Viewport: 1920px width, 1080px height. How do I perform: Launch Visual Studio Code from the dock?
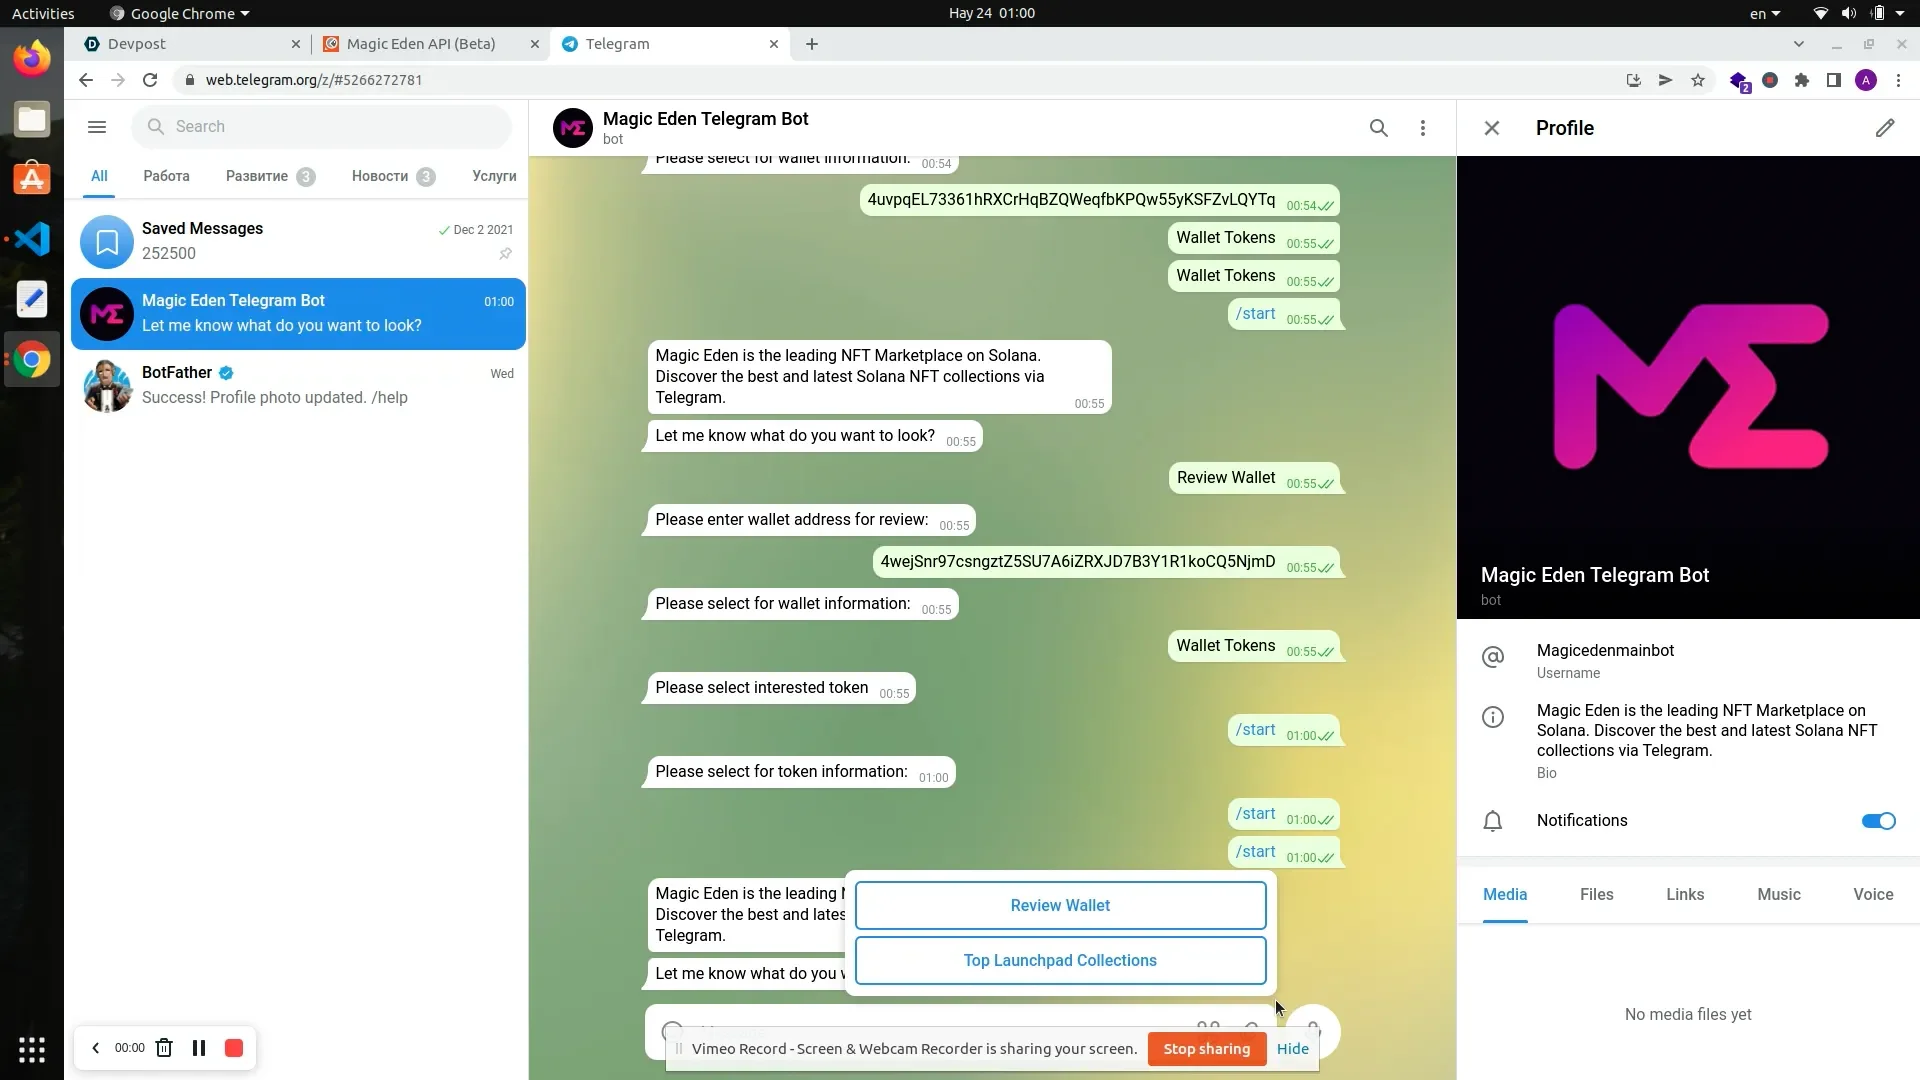click(31, 238)
